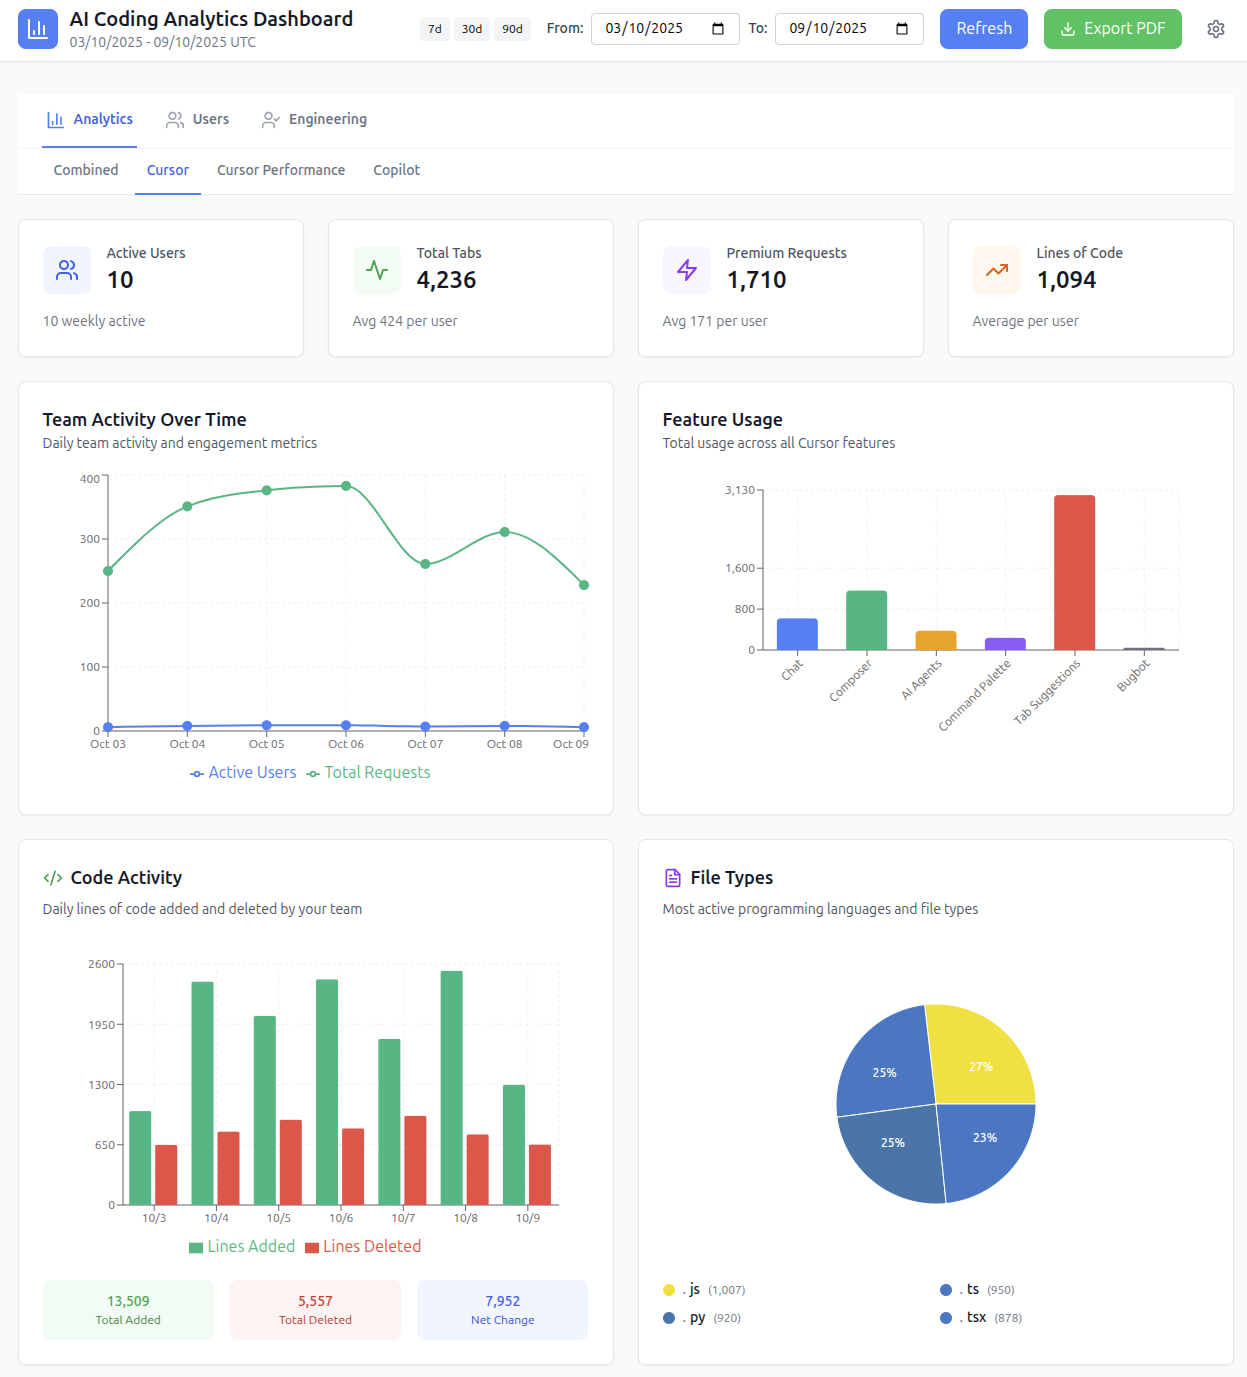The height and width of the screenshot is (1377, 1247).
Task: Click the '10 weekly active' text
Action: (x=94, y=321)
